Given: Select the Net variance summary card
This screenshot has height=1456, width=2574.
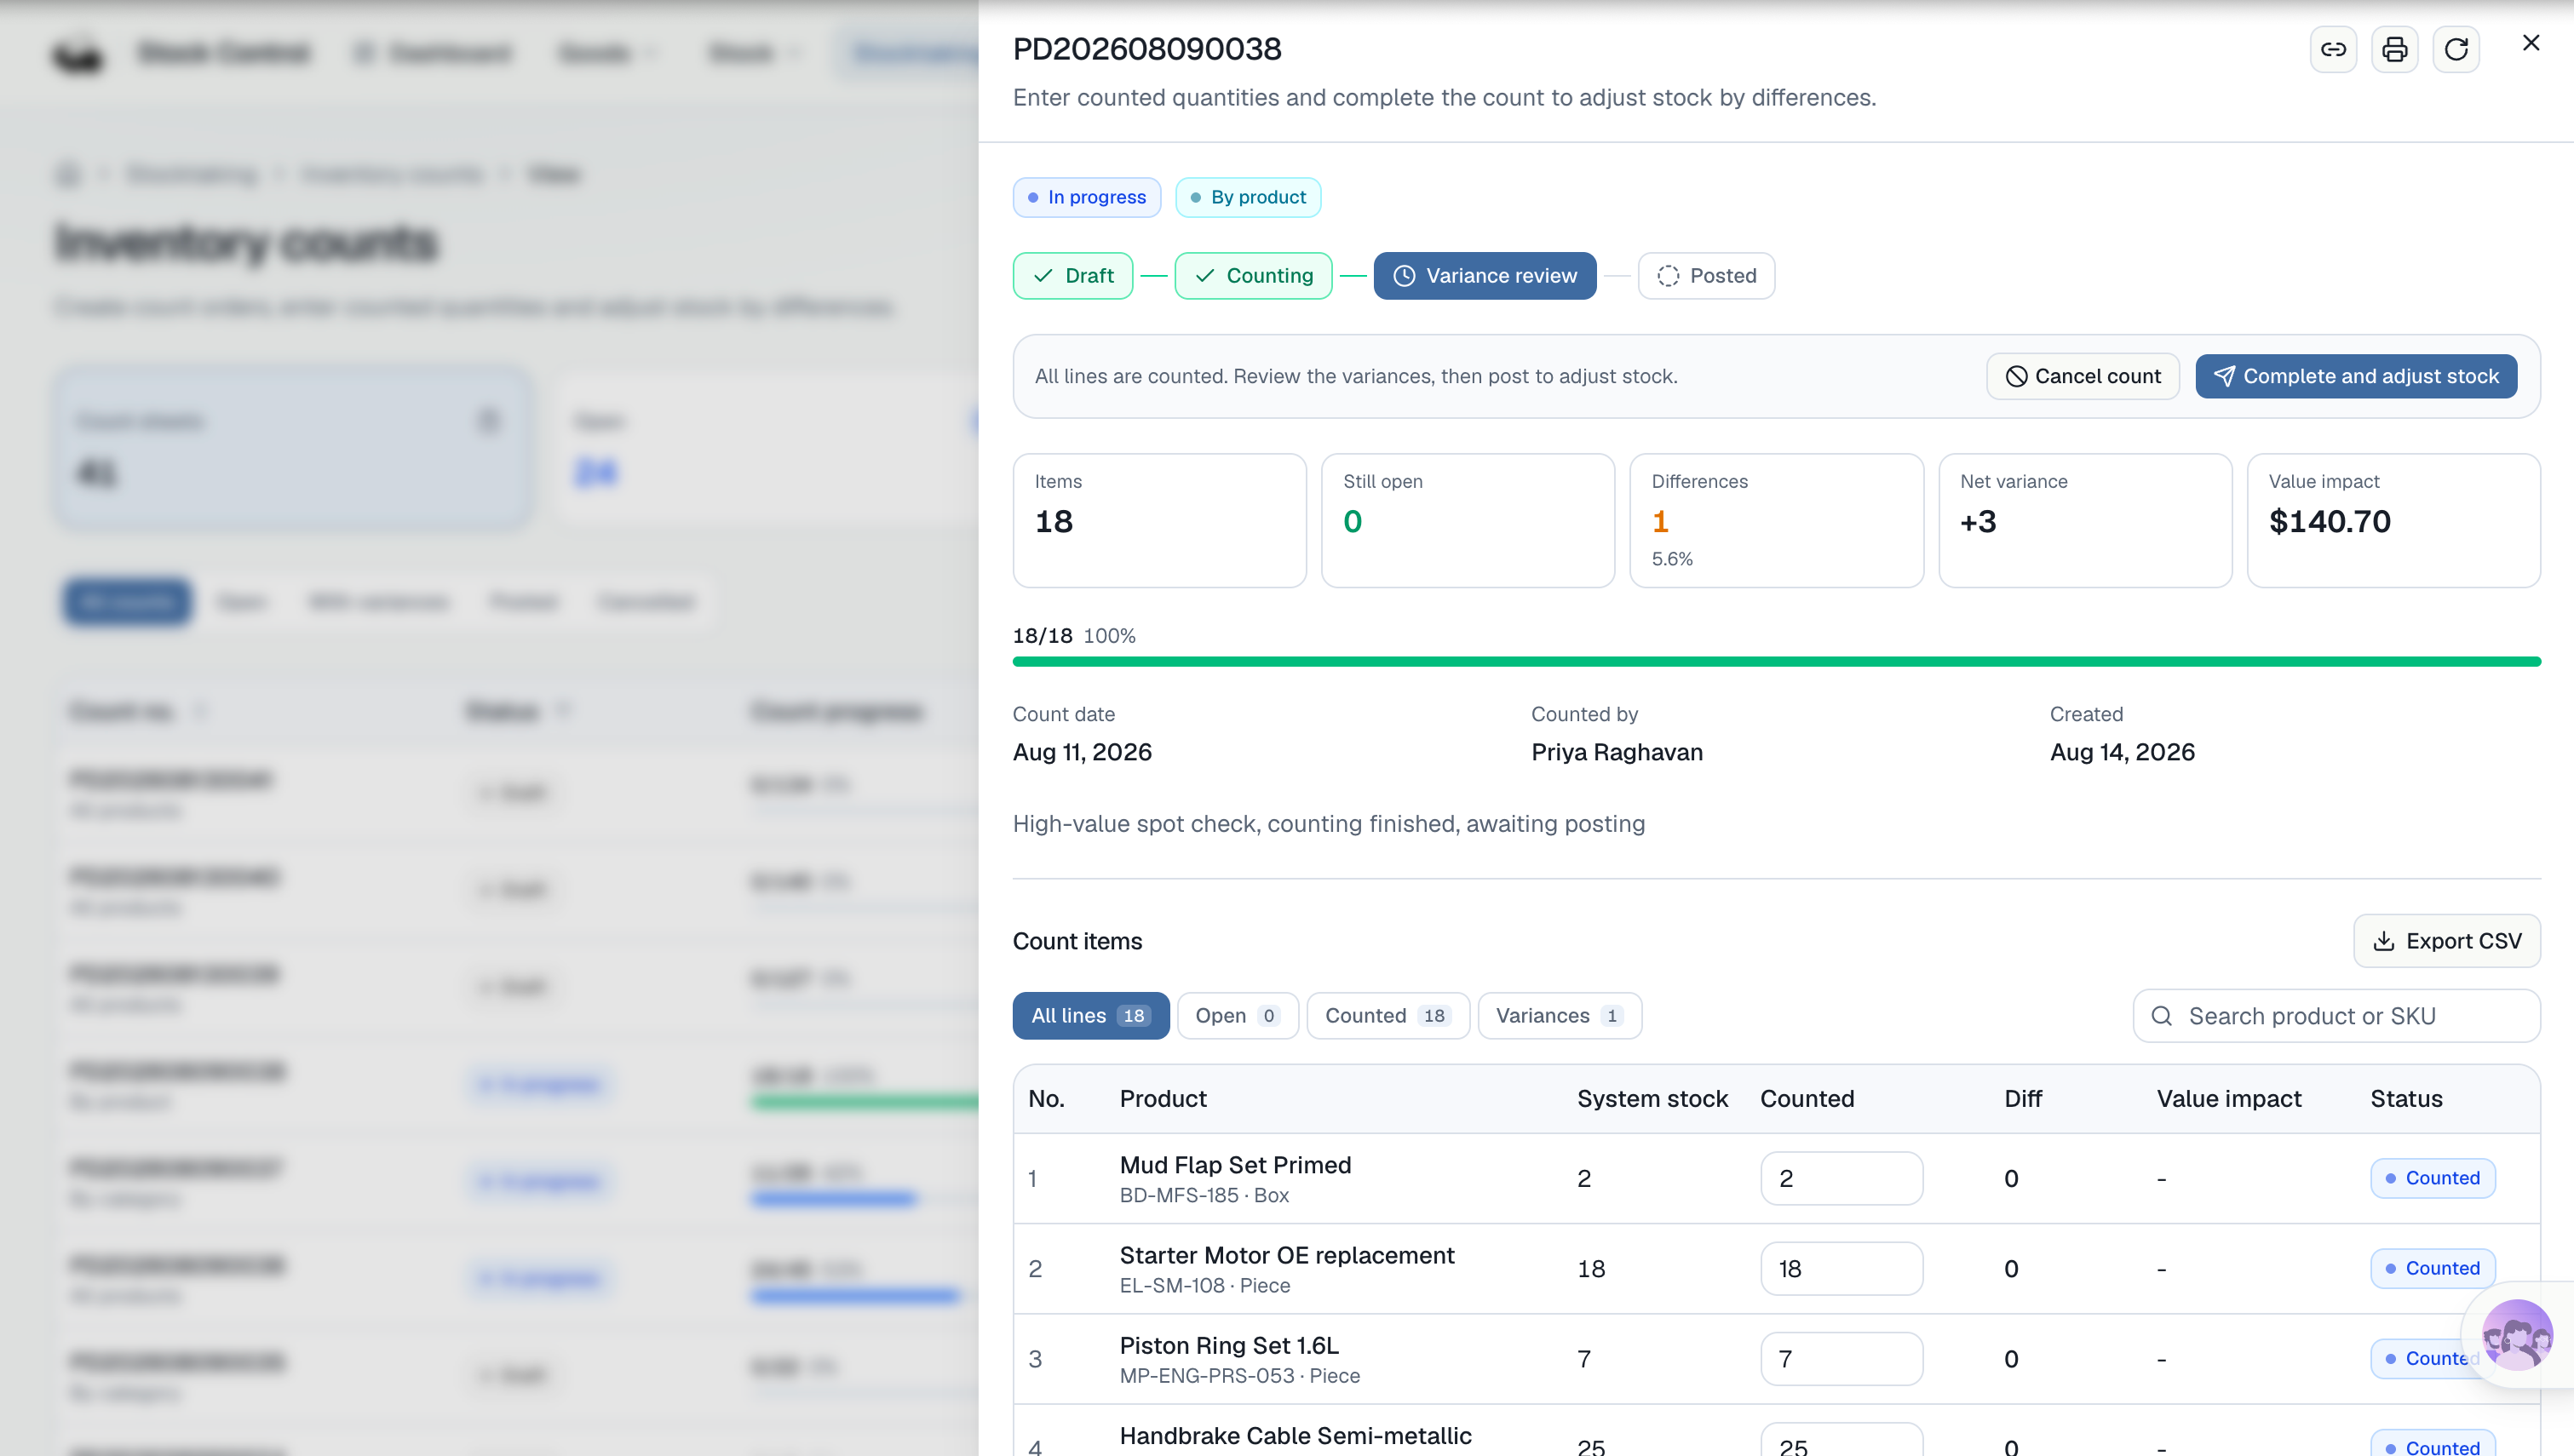Looking at the screenshot, I should tap(2085, 521).
